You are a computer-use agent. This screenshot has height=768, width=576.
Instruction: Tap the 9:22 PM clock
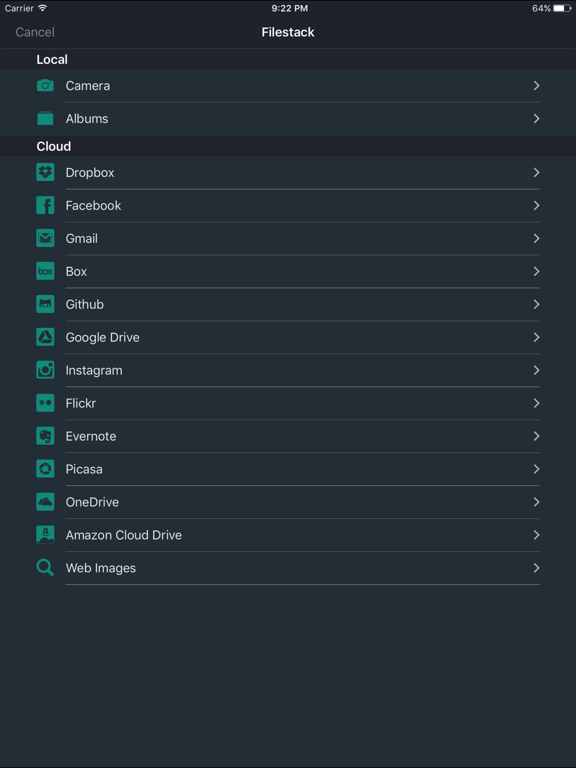tap(289, 8)
